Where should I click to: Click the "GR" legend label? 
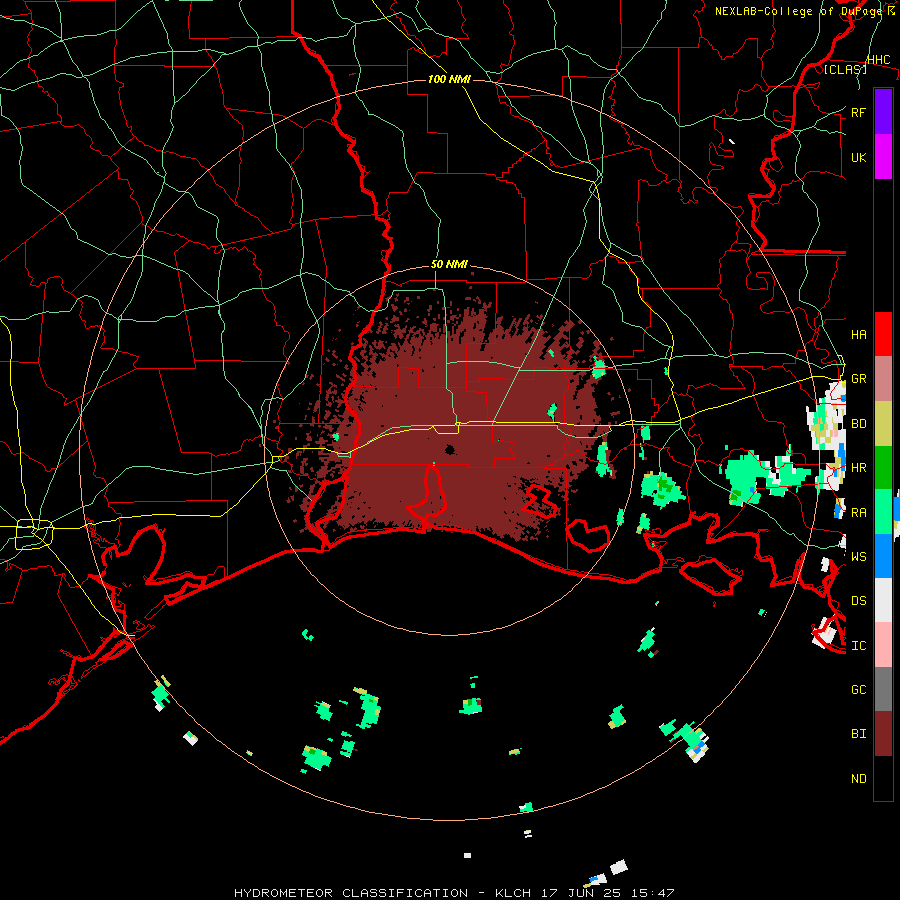pos(858,379)
